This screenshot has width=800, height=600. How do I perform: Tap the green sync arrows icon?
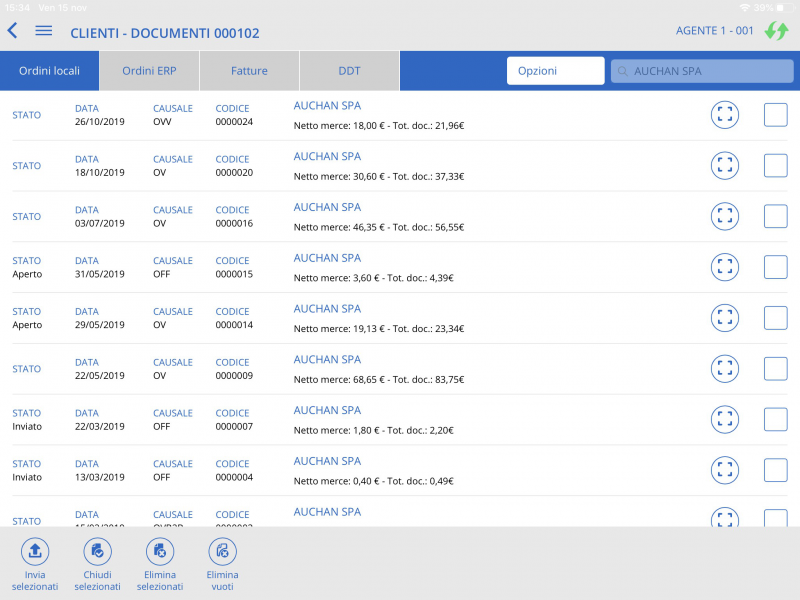pos(778,31)
